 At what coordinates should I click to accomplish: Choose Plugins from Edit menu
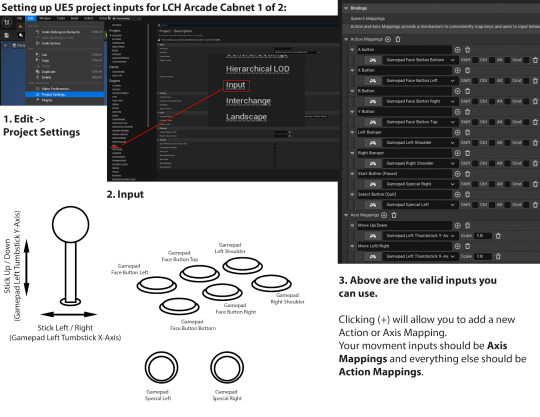pos(65,100)
